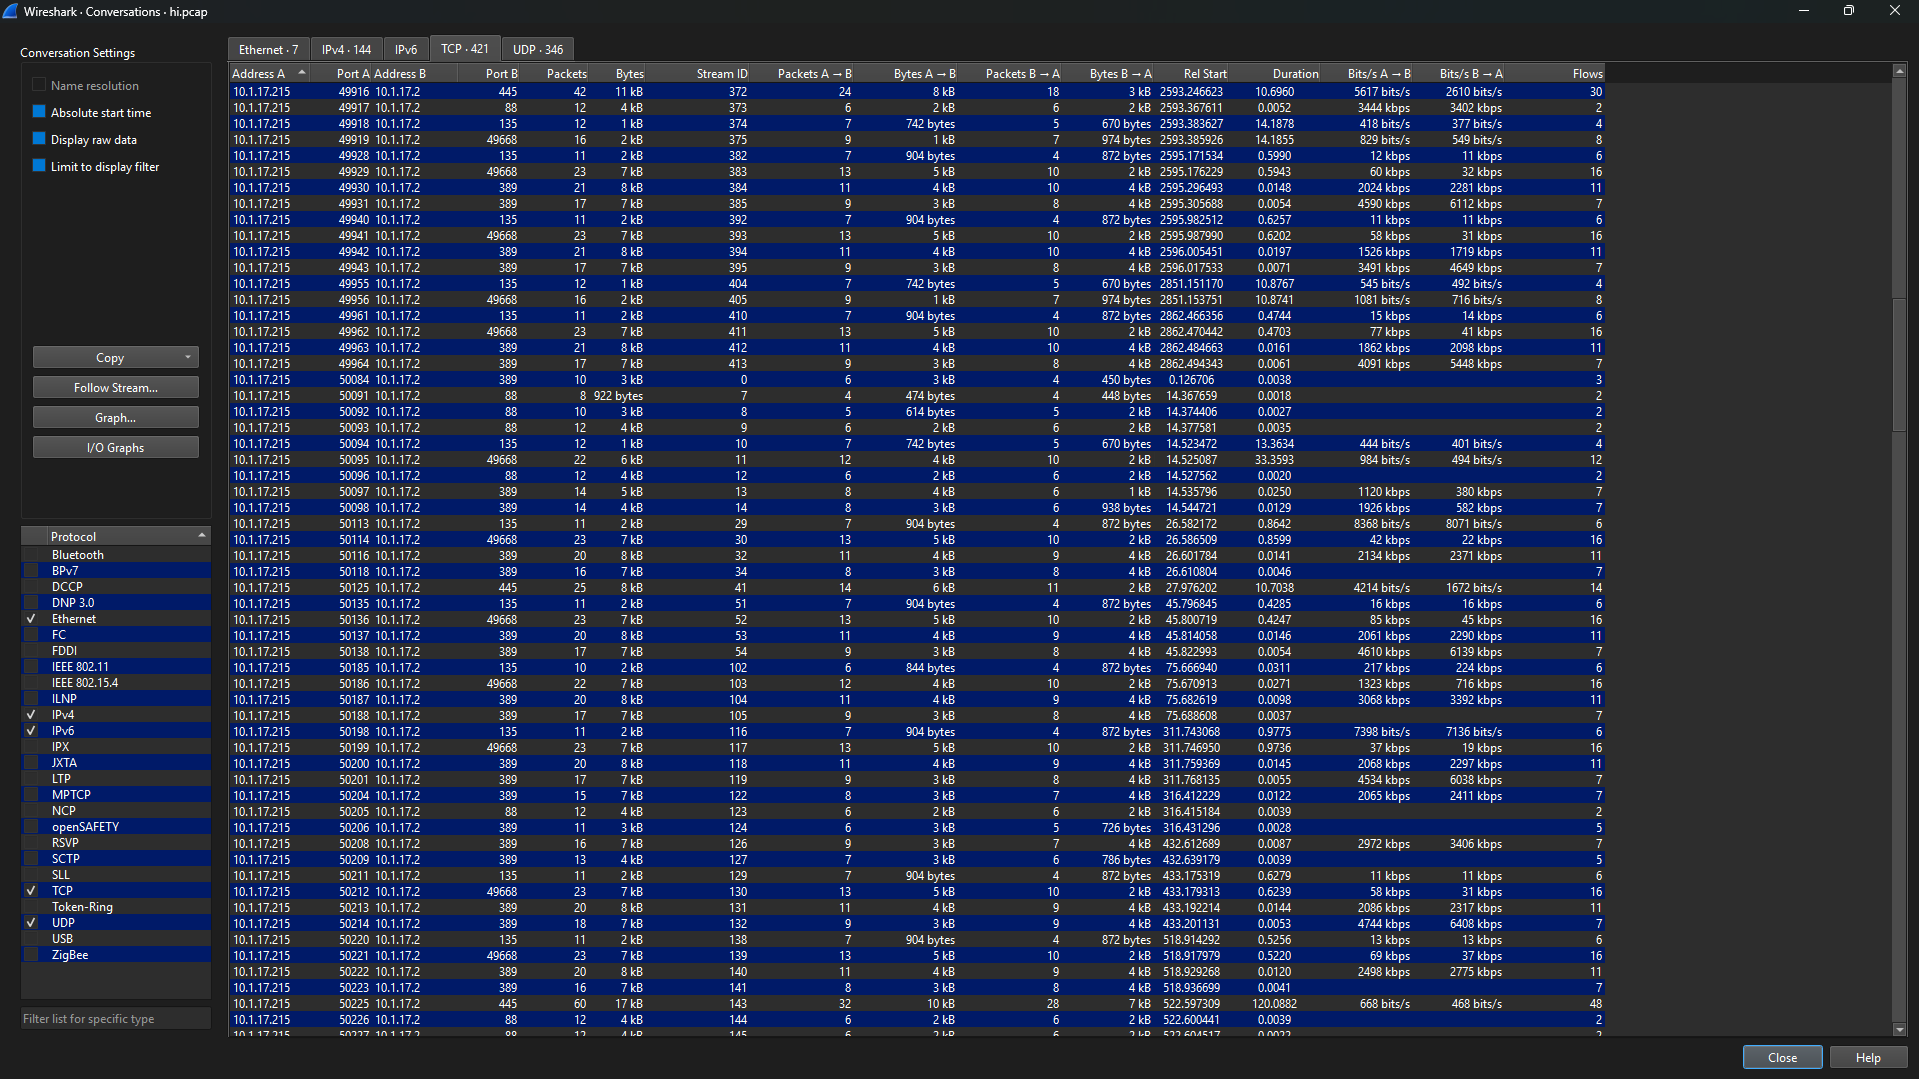Select the openSAFETY protocol row

(x=115, y=827)
